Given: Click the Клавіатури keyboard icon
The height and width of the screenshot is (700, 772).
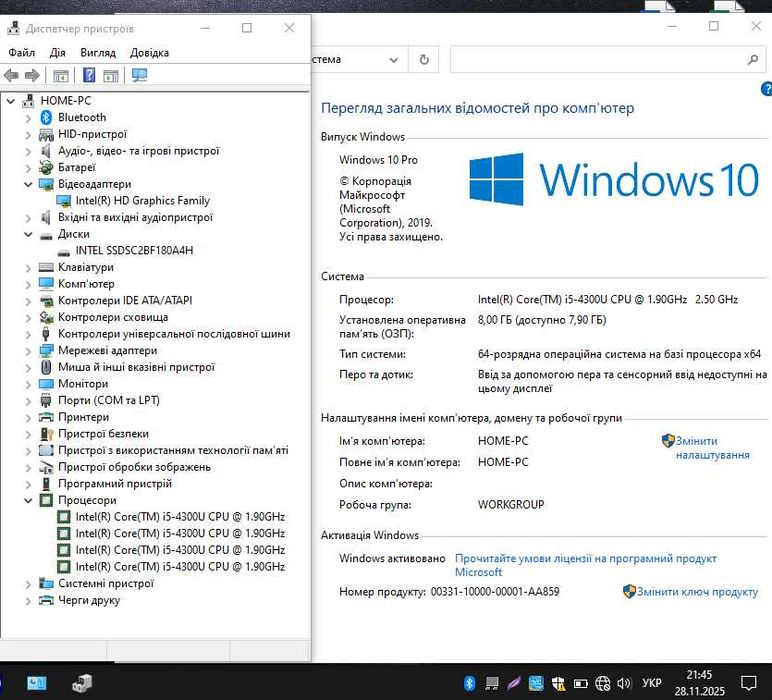Looking at the screenshot, I should coord(46,267).
